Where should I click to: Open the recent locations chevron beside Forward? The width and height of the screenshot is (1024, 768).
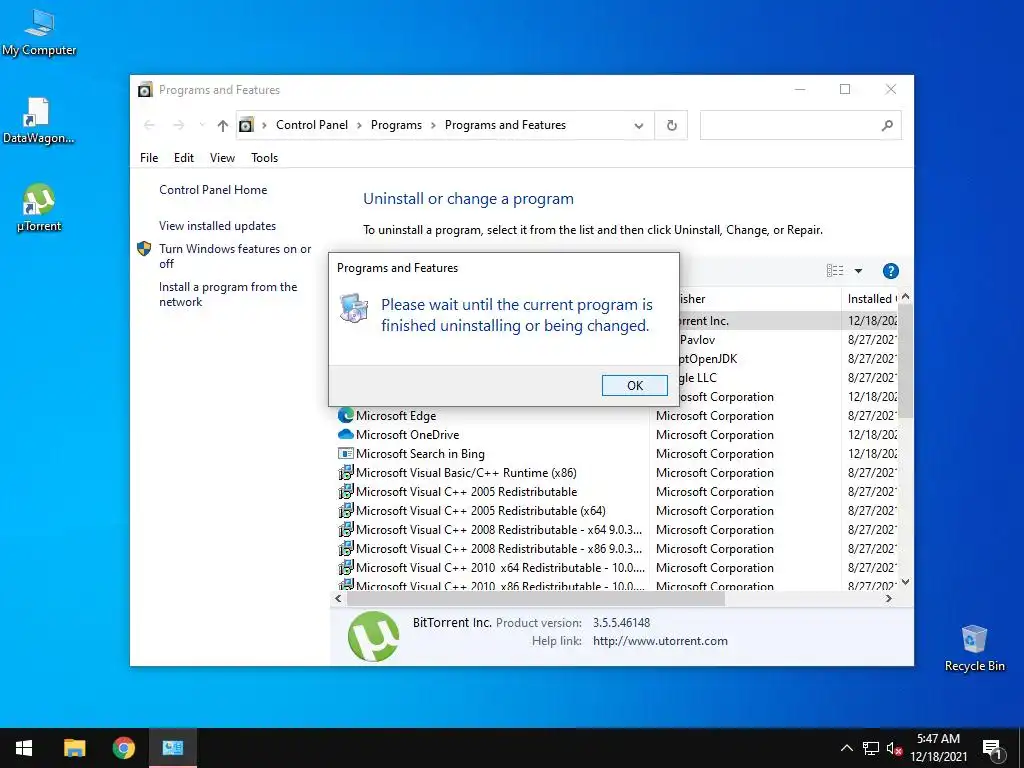click(202, 125)
